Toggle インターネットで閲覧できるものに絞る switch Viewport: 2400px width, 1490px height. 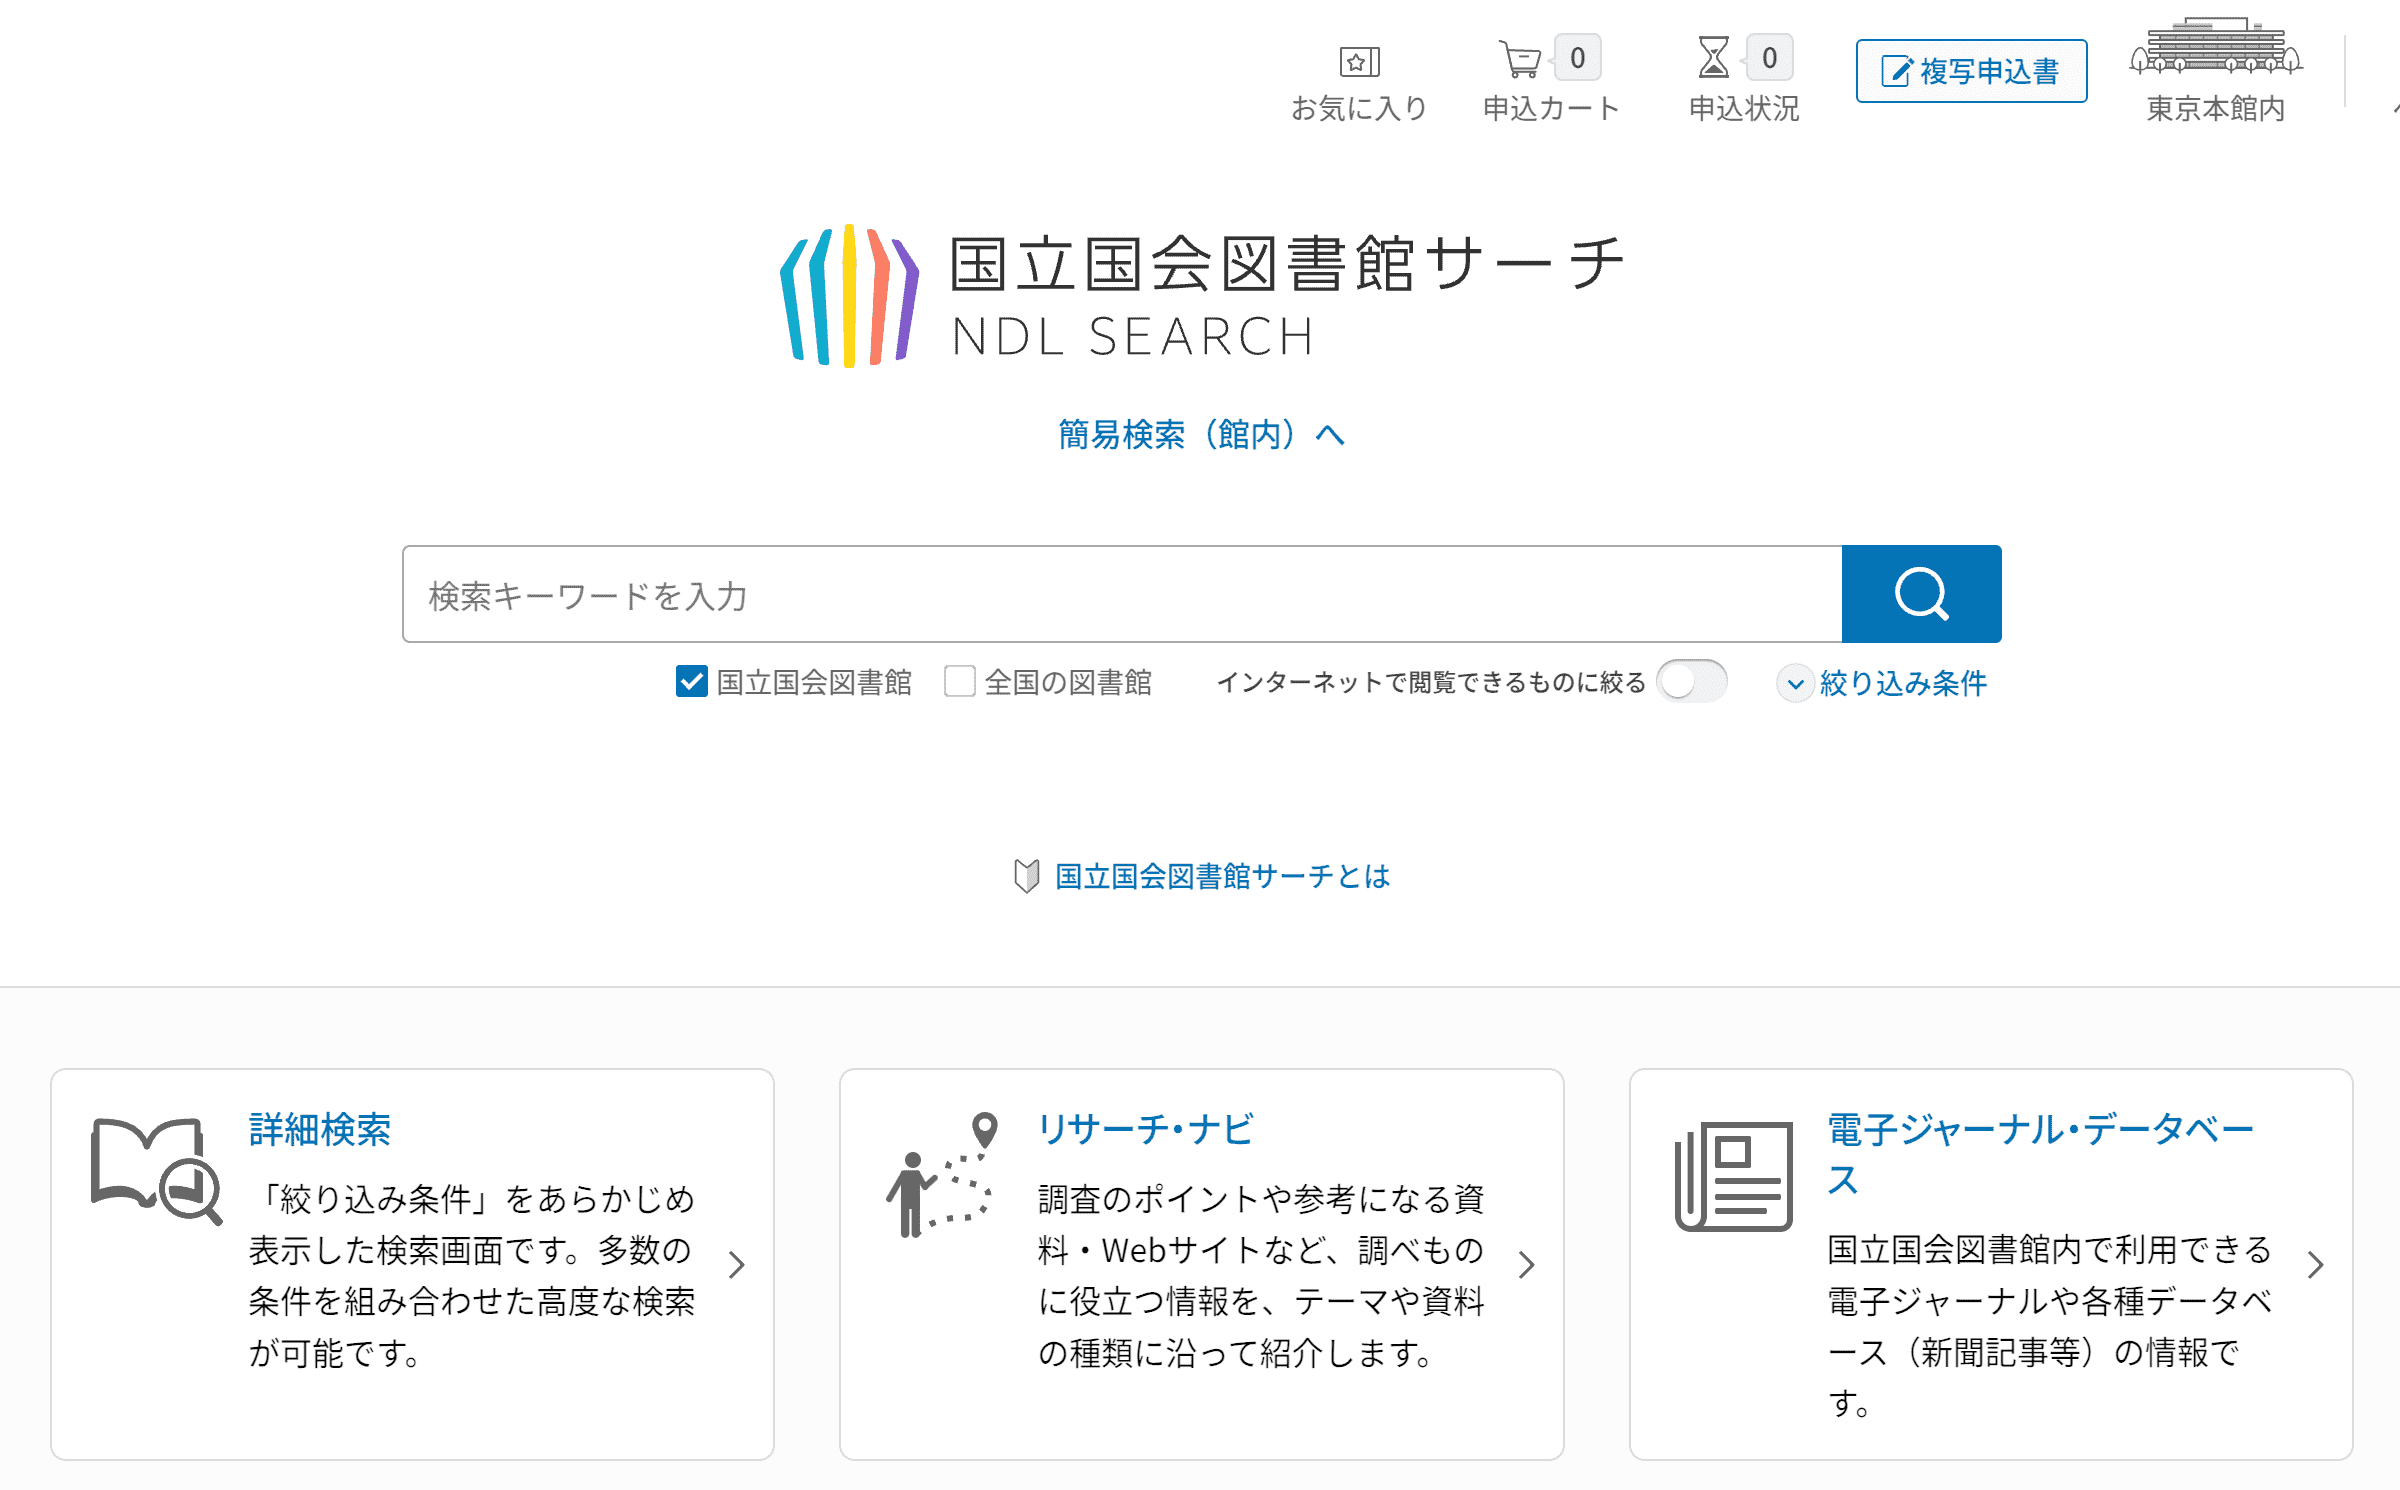[1691, 682]
